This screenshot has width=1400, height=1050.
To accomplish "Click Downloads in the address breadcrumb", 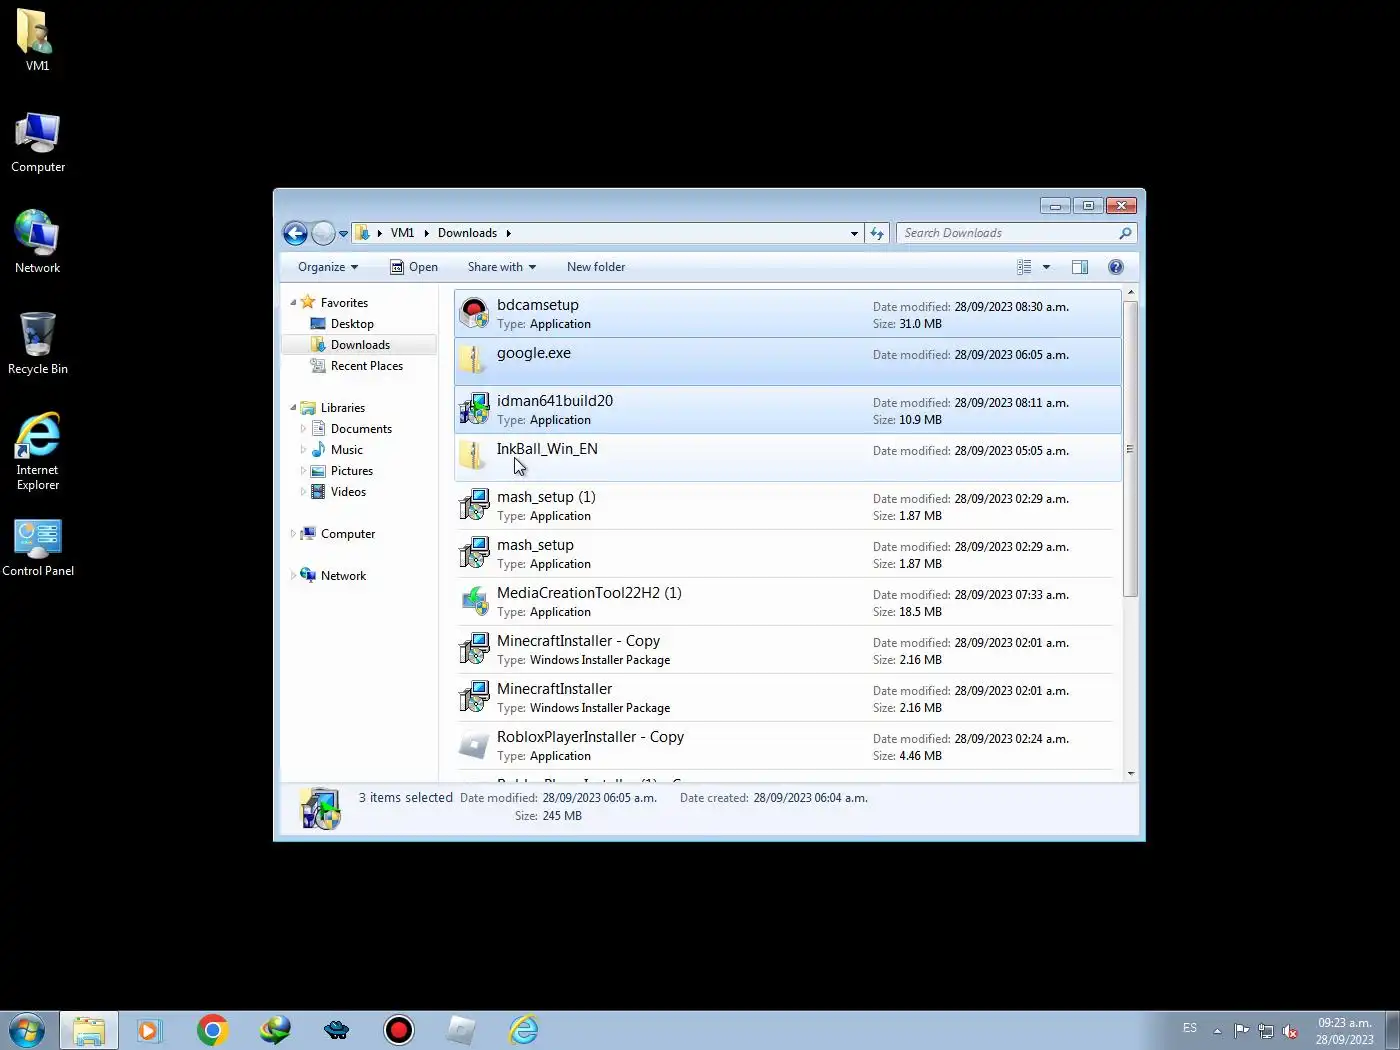I will [x=467, y=233].
